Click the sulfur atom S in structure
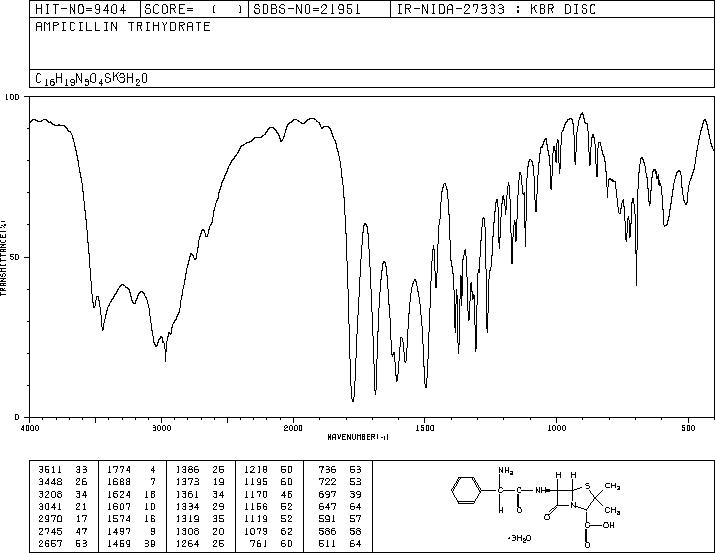The width and height of the screenshot is (715, 553). tap(588, 486)
